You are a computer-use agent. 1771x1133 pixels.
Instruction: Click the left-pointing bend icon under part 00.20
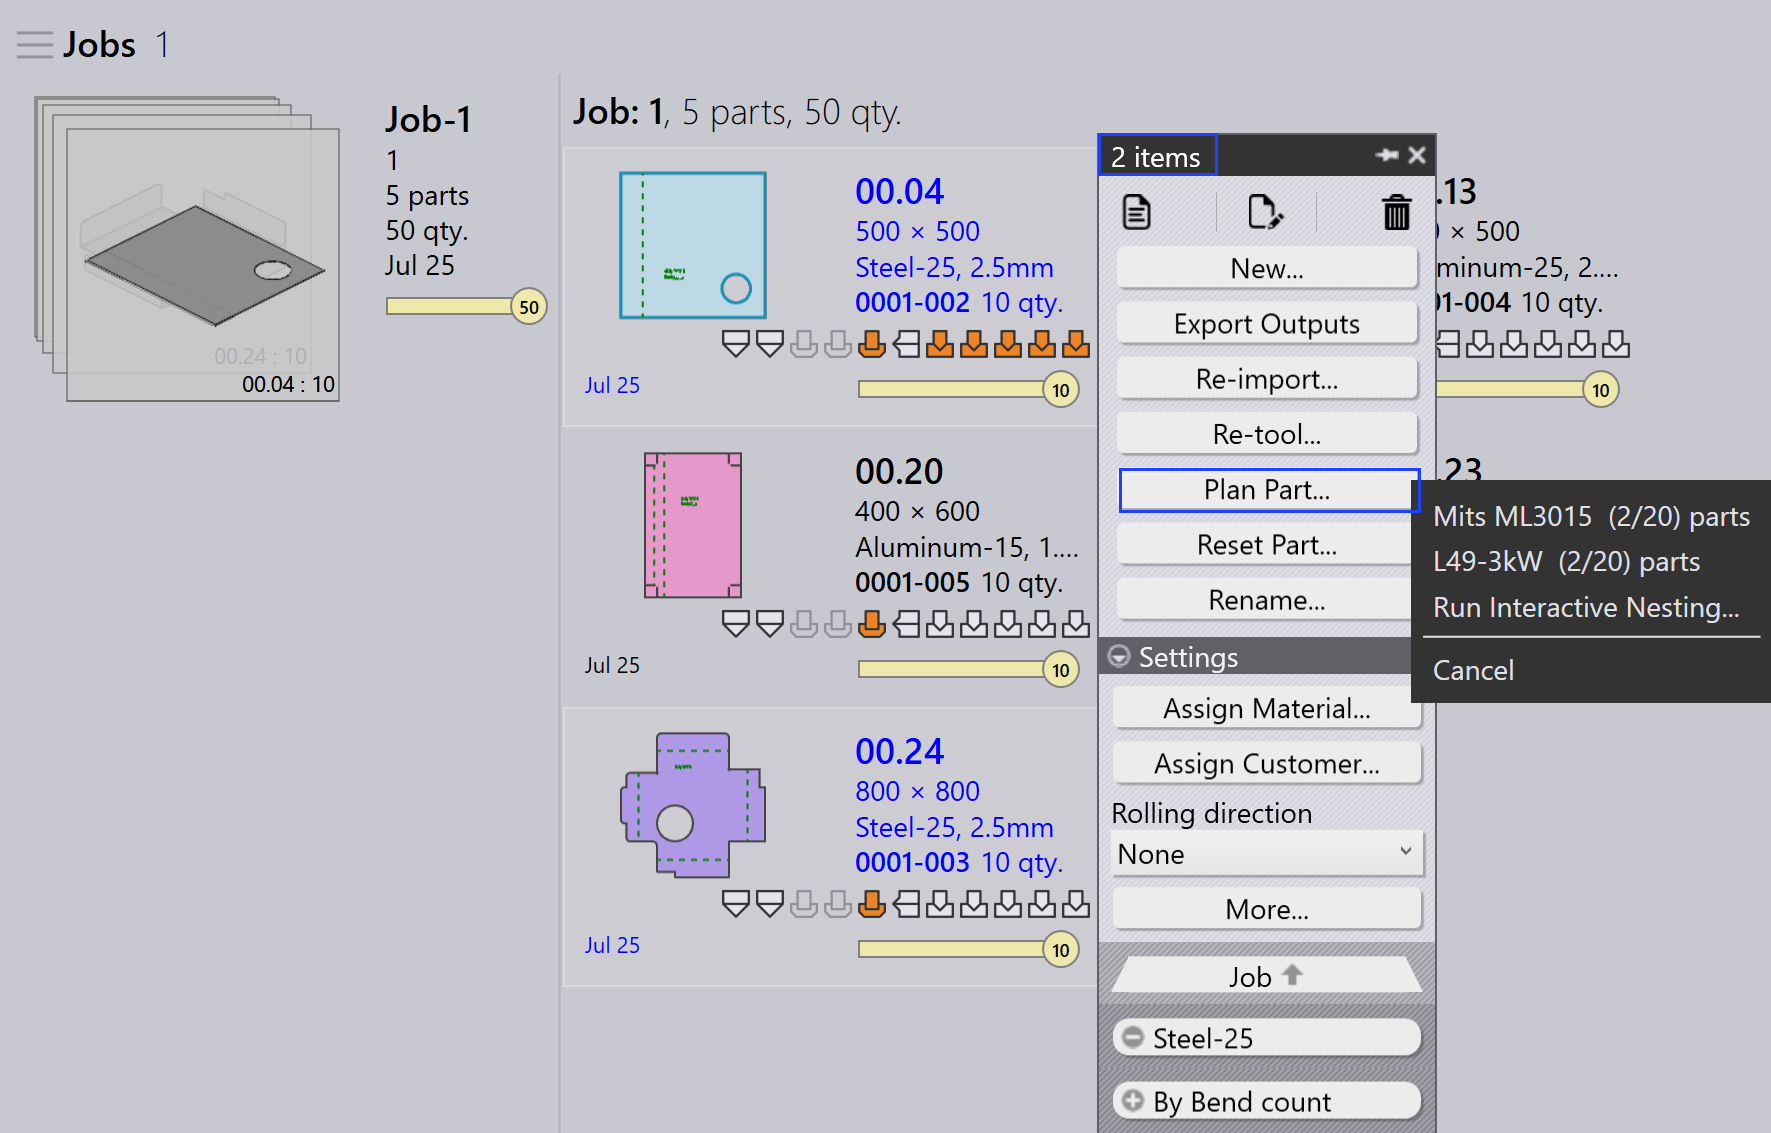[906, 625]
